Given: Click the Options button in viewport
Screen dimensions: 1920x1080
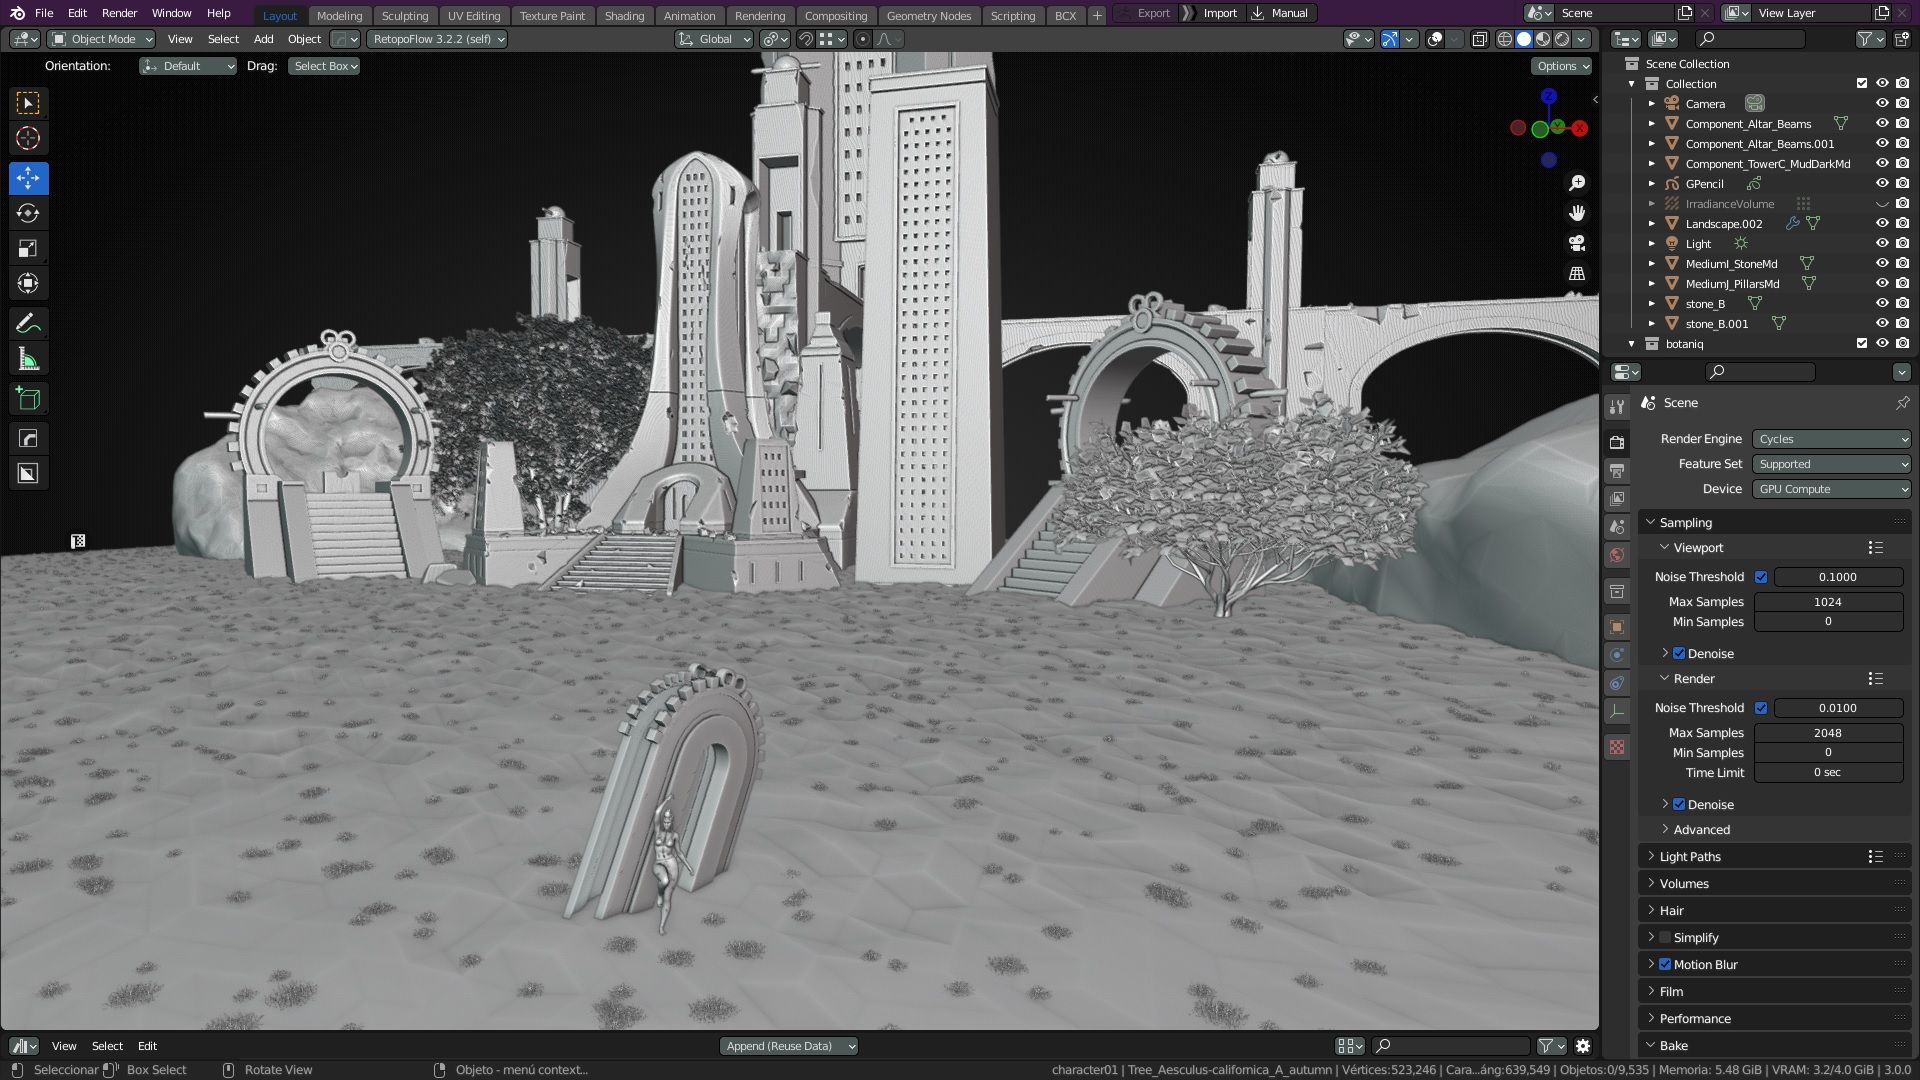Looking at the screenshot, I should [x=1562, y=66].
